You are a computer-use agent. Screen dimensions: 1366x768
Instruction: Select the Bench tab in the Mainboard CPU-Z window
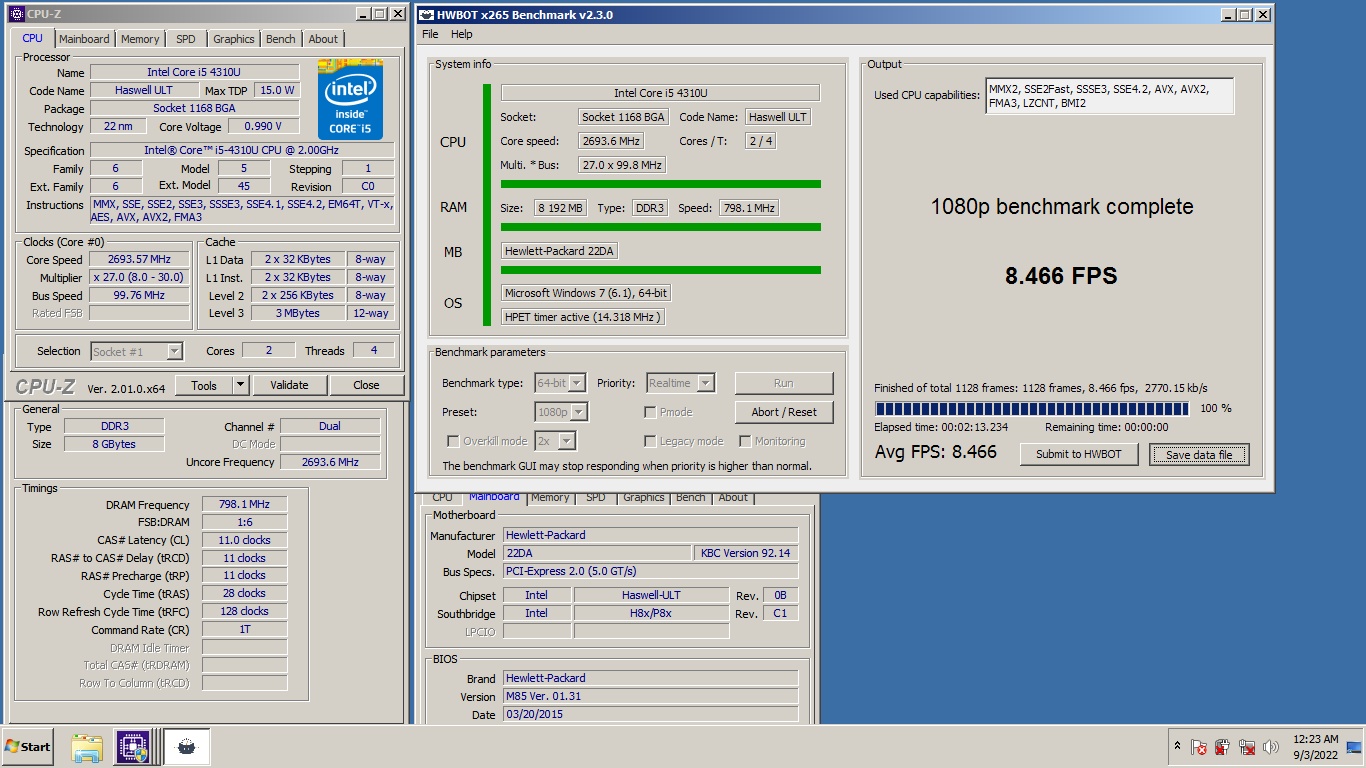coord(691,497)
